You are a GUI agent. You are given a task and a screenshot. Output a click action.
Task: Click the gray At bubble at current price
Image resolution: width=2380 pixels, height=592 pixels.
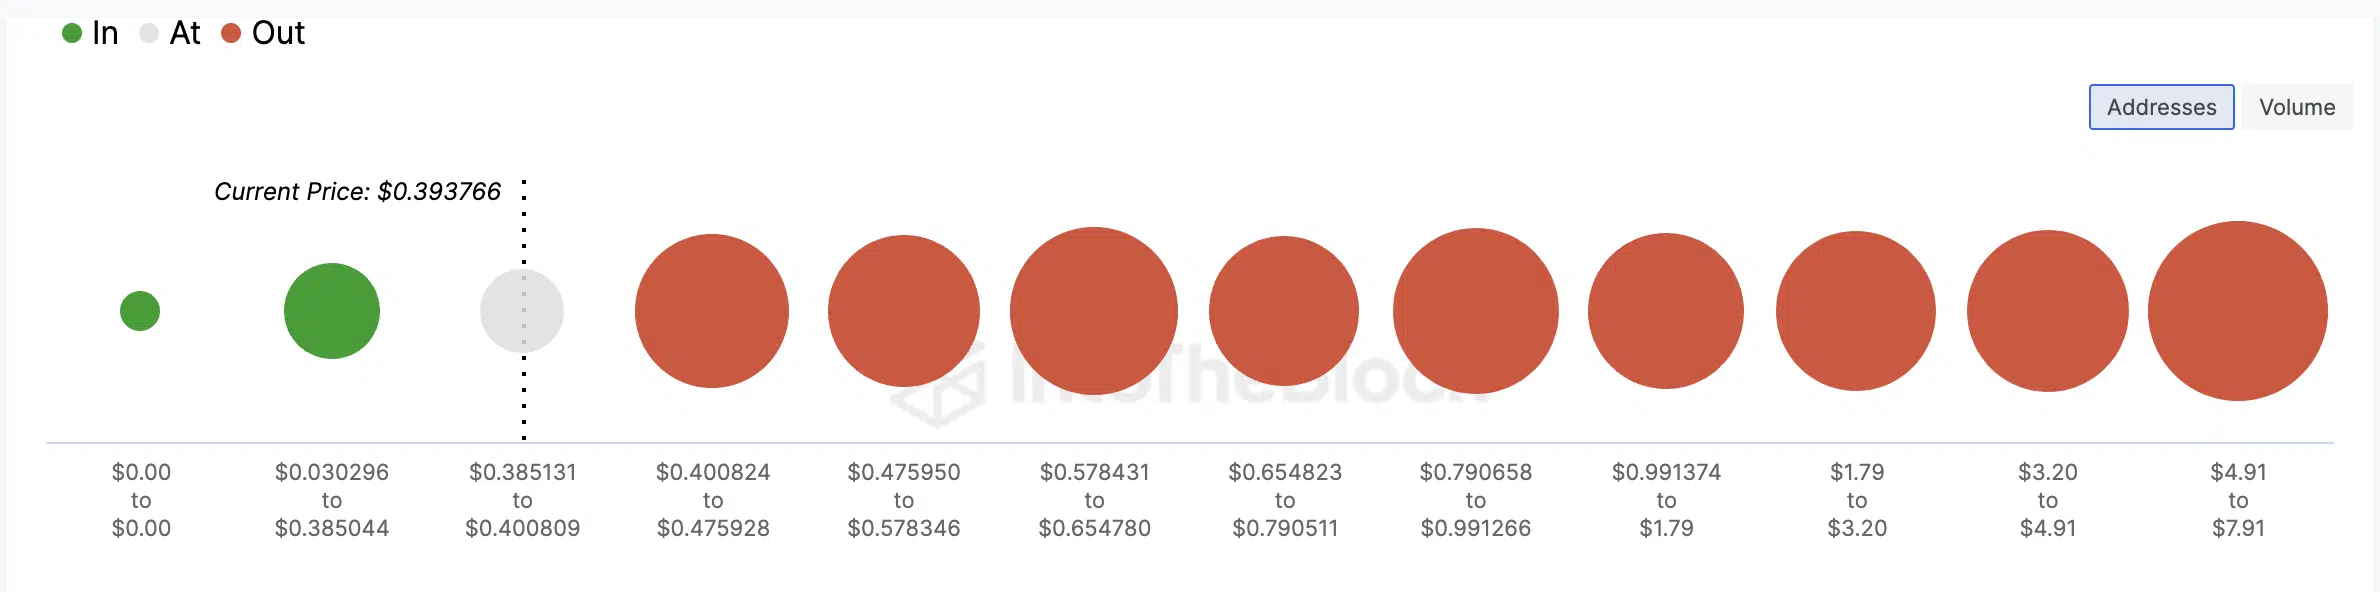tap(522, 311)
